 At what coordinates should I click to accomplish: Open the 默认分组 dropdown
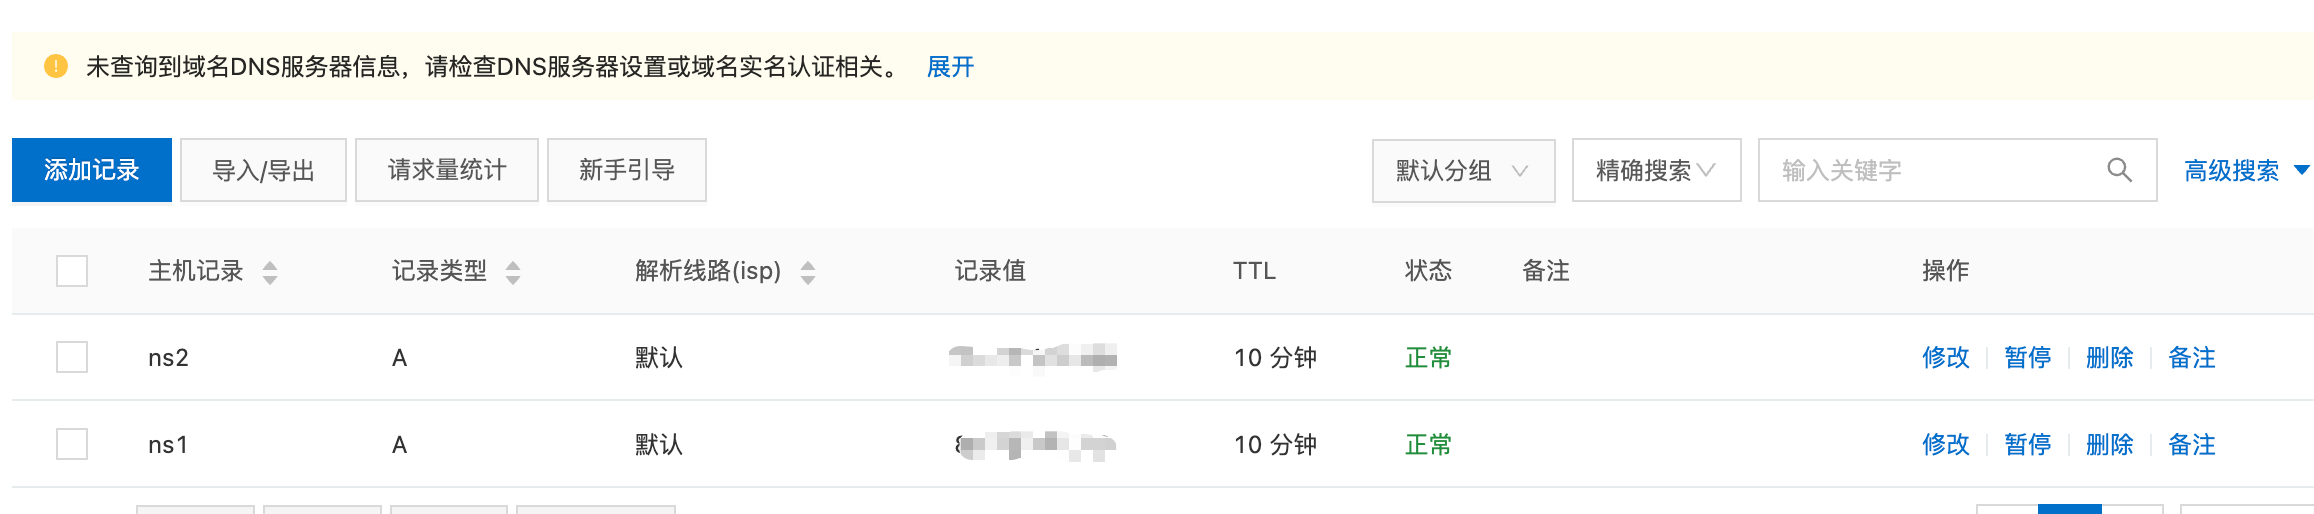tap(1463, 170)
